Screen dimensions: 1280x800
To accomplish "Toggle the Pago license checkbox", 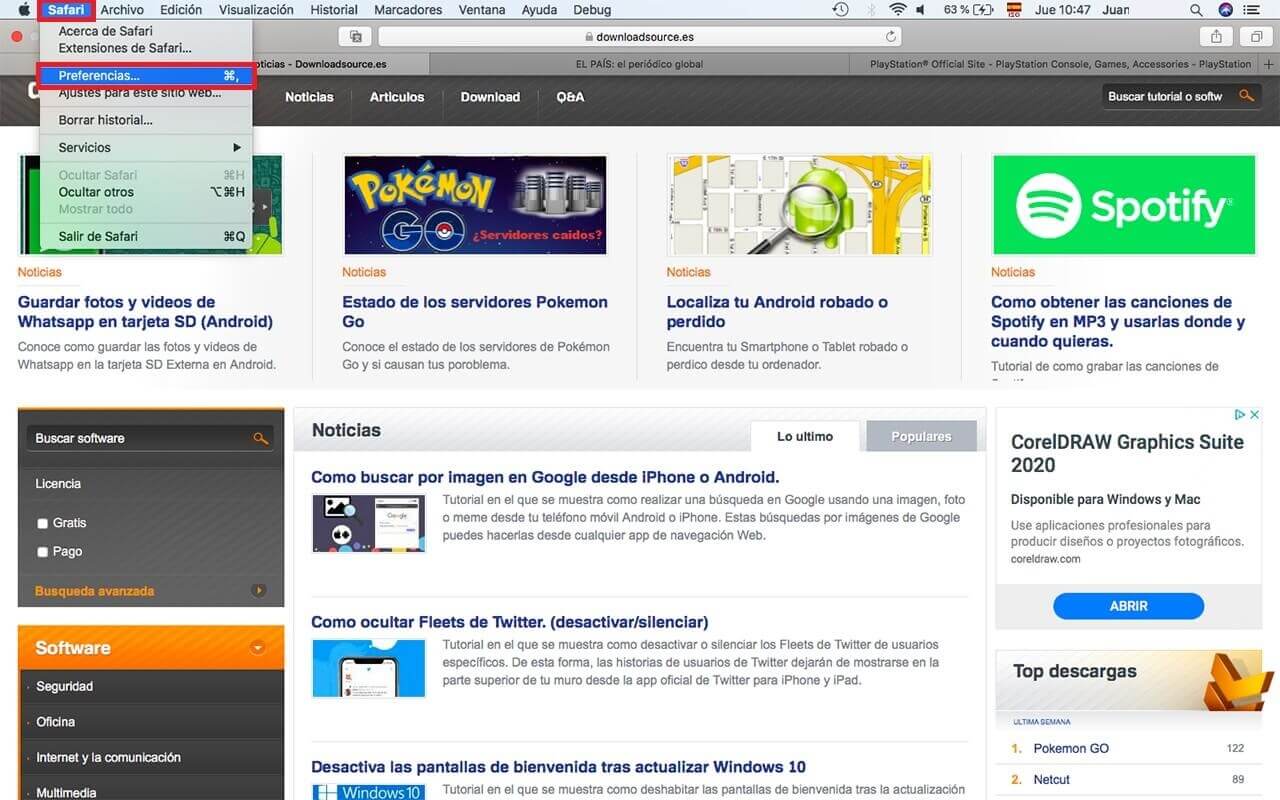I will [x=42, y=552].
